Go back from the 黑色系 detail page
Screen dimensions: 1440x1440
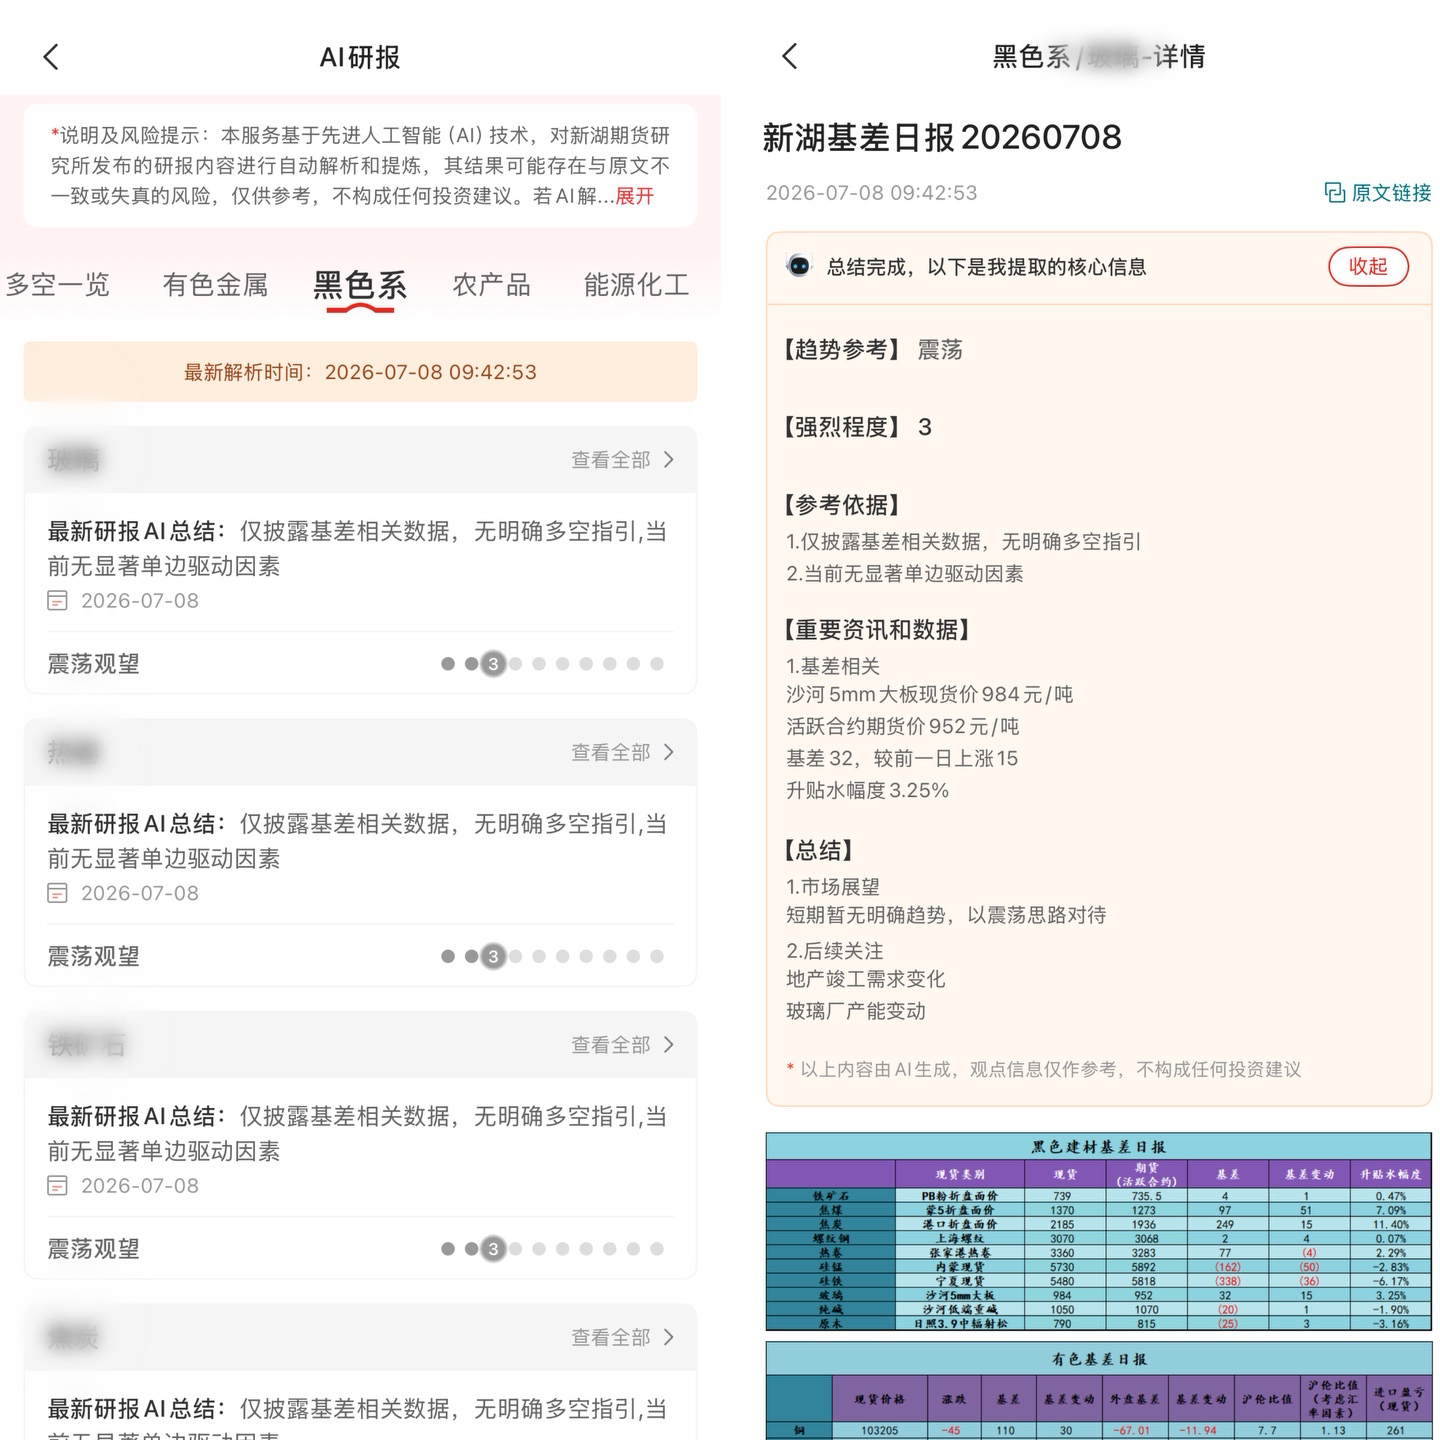pos(790,56)
